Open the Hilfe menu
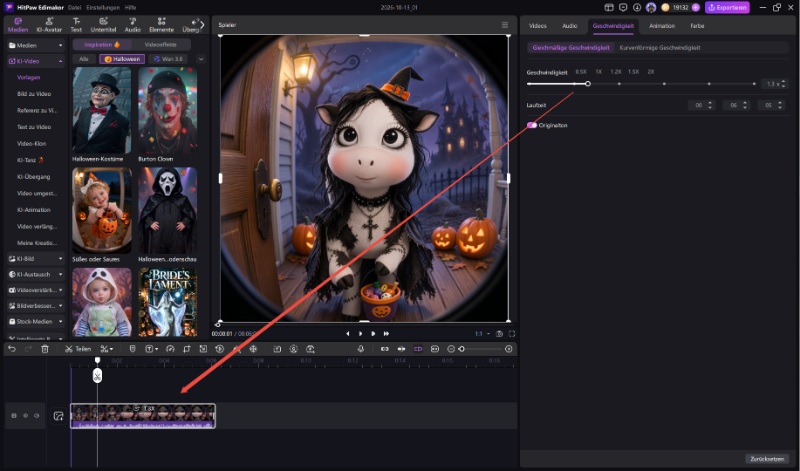Image resolution: width=800 pixels, height=471 pixels. pyautogui.click(x=131, y=8)
